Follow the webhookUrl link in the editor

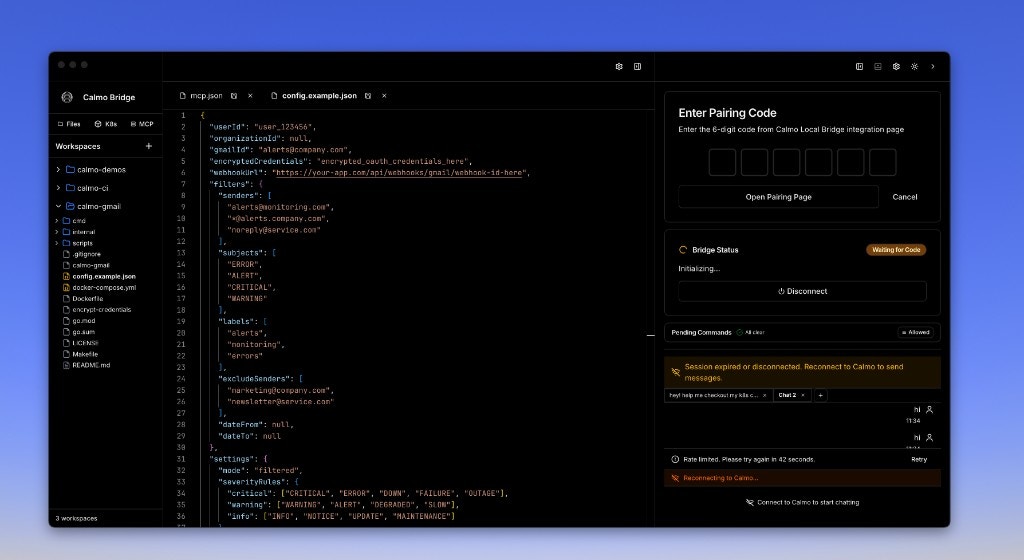click(x=399, y=173)
